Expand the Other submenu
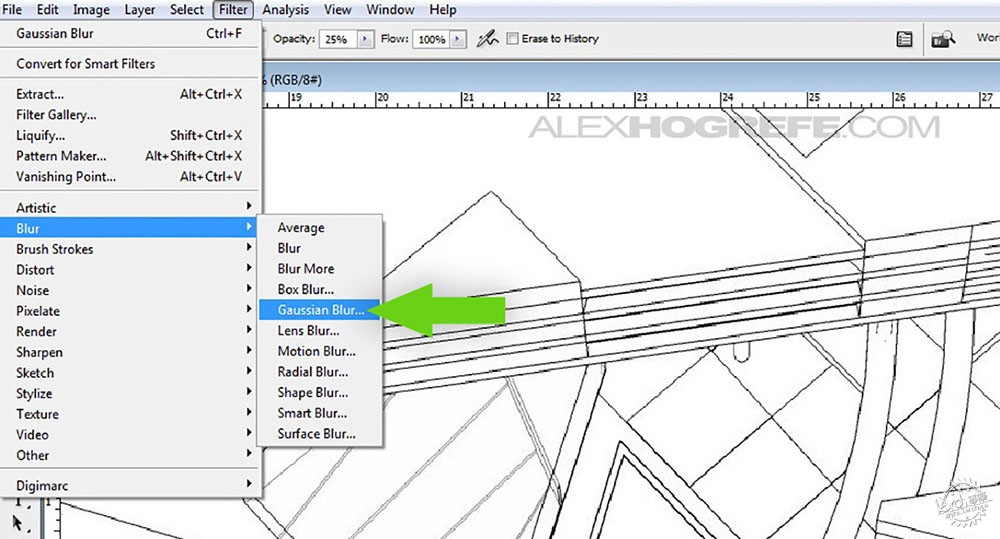This screenshot has width=1000, height=539. (x=129, y=455)
